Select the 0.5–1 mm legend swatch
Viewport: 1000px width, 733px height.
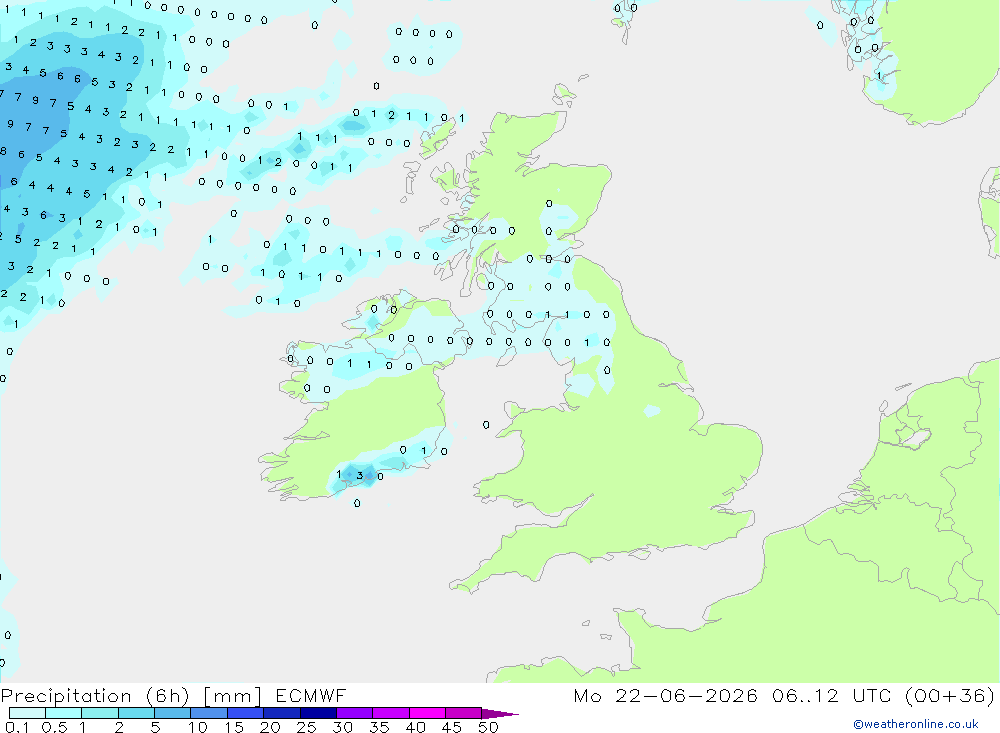[64, 713]
